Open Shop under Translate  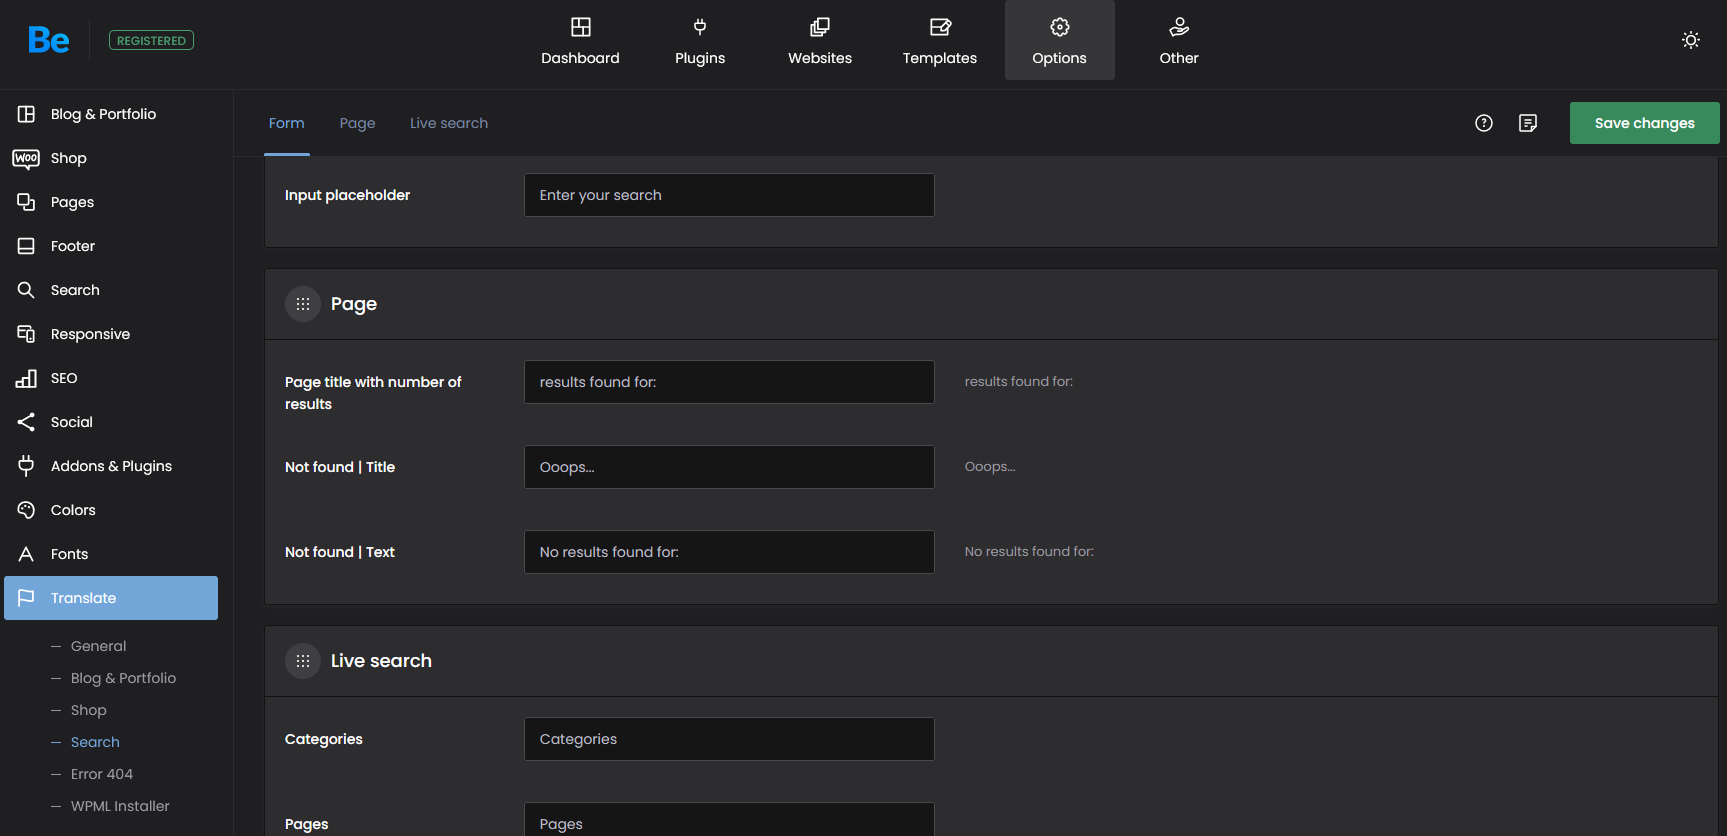88,710
